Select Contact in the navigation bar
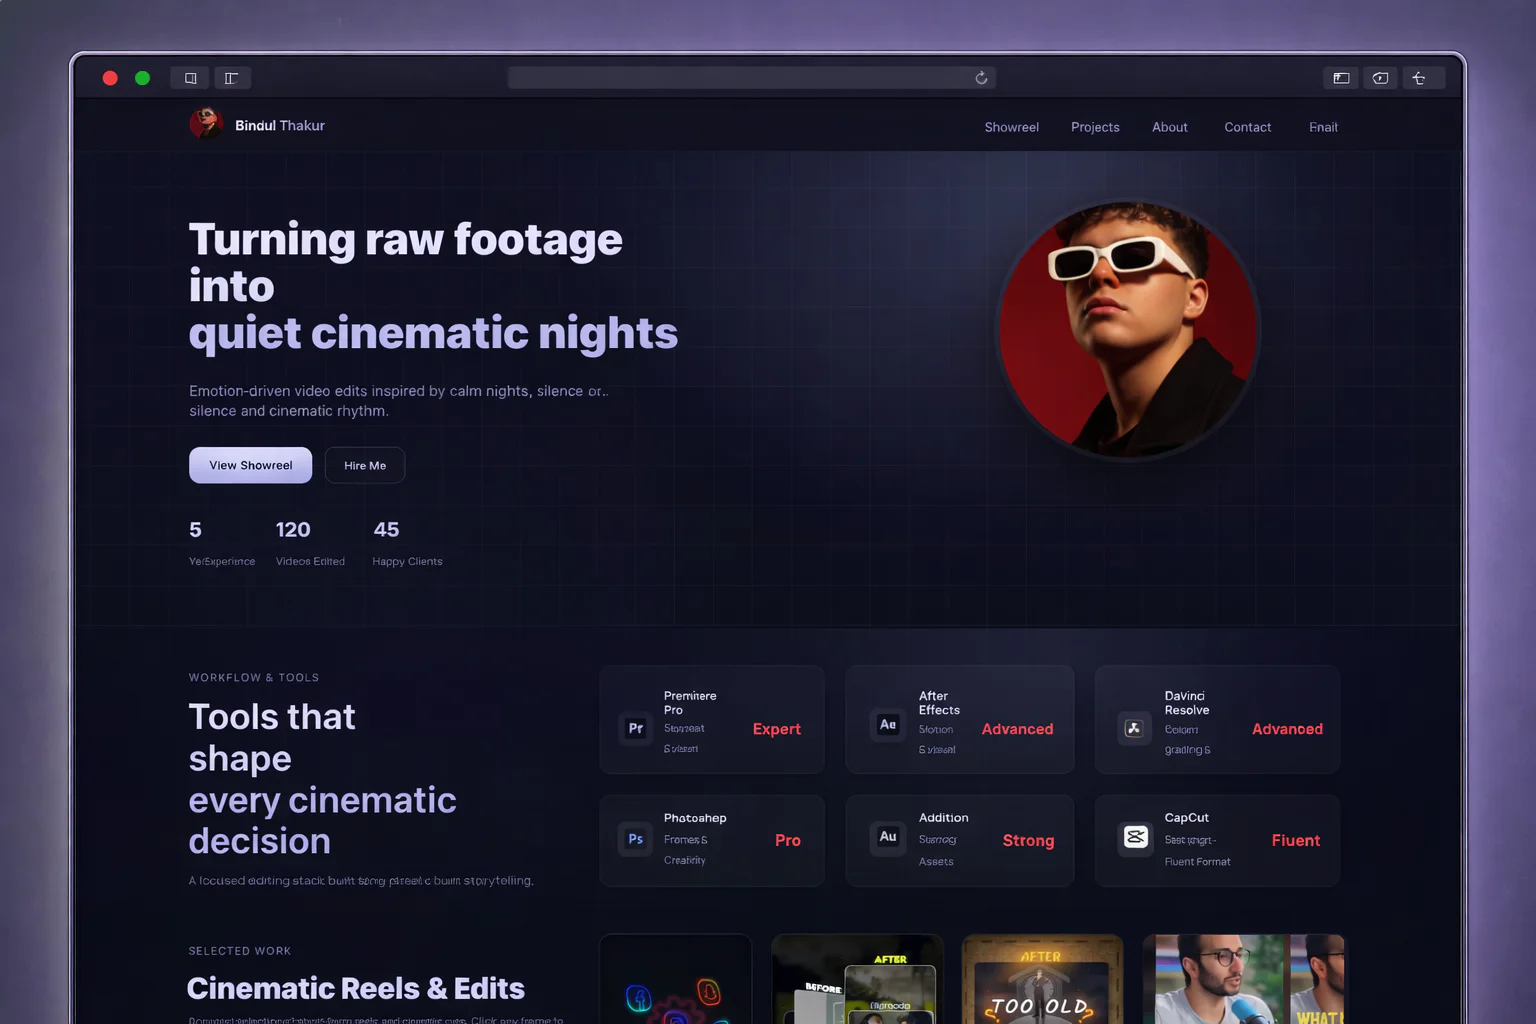Image resolution: width=1536 pixels, height=1024 pixels. pyautogui.click(x=1247, y=127)
